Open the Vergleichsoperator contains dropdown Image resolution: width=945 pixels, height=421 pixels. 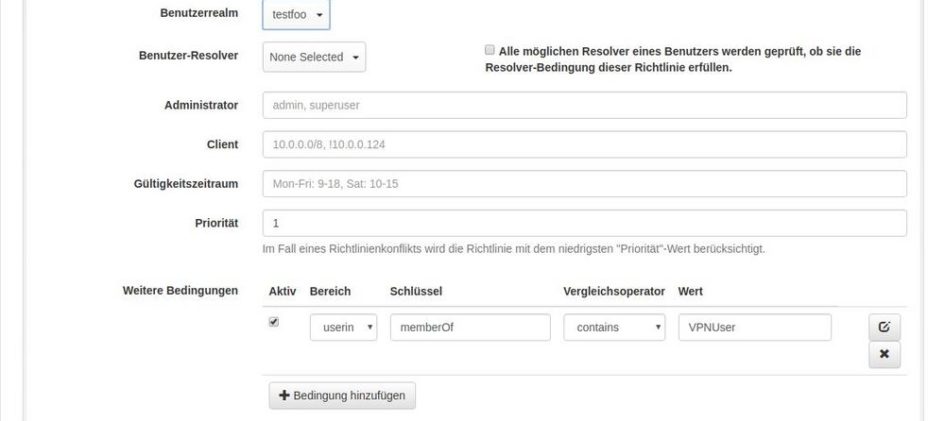pos(614,327)
